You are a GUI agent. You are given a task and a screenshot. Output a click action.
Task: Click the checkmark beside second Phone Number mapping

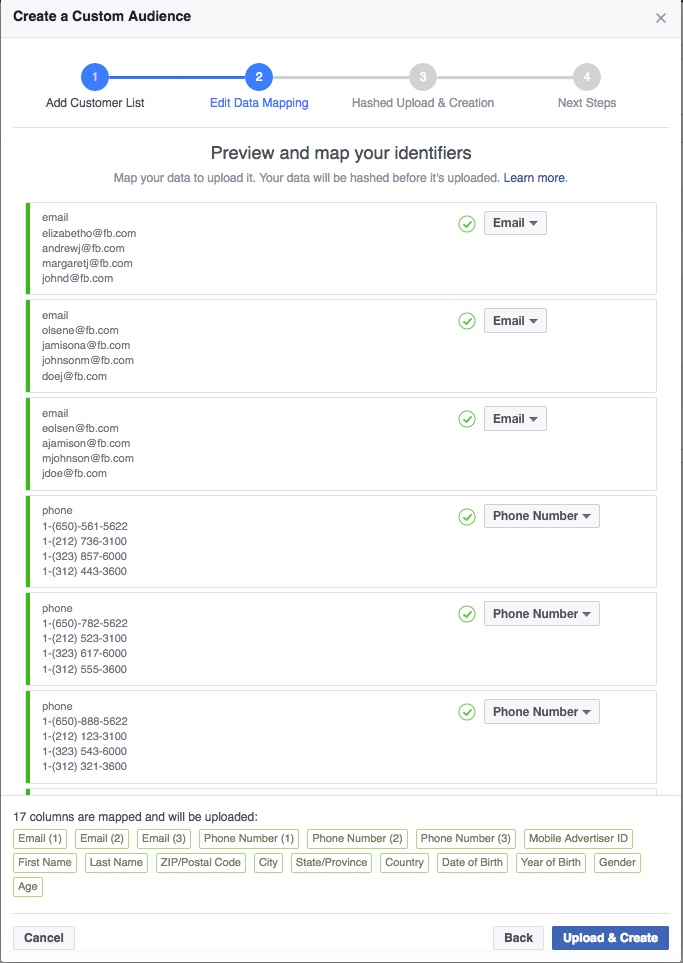[x=466, y=614]
